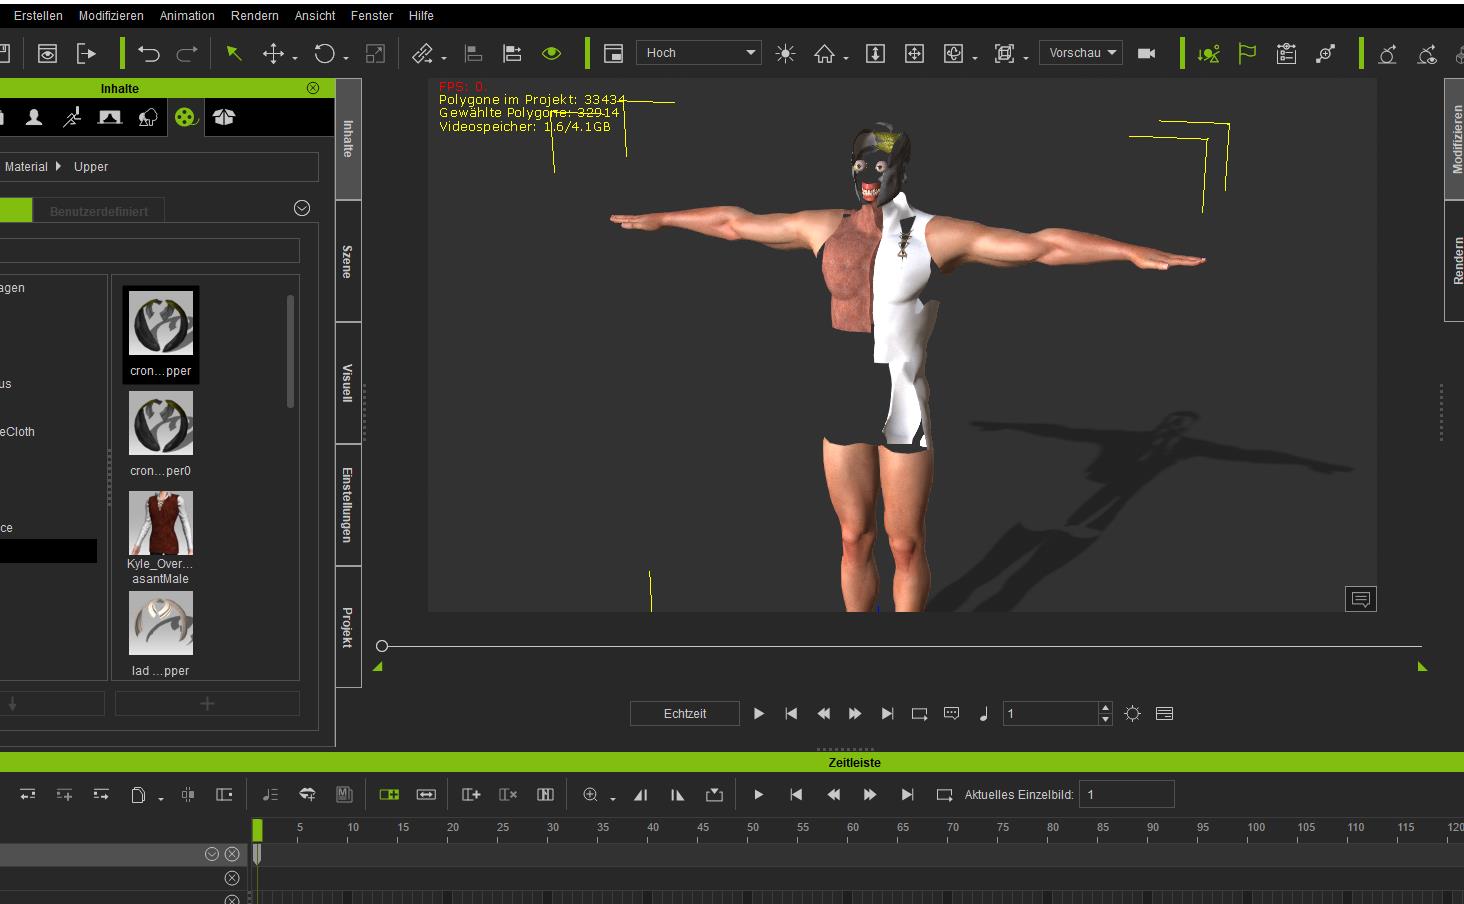Click the green actor physics icon
This screenshot has width=1464, height=904.
(1208, 53)
